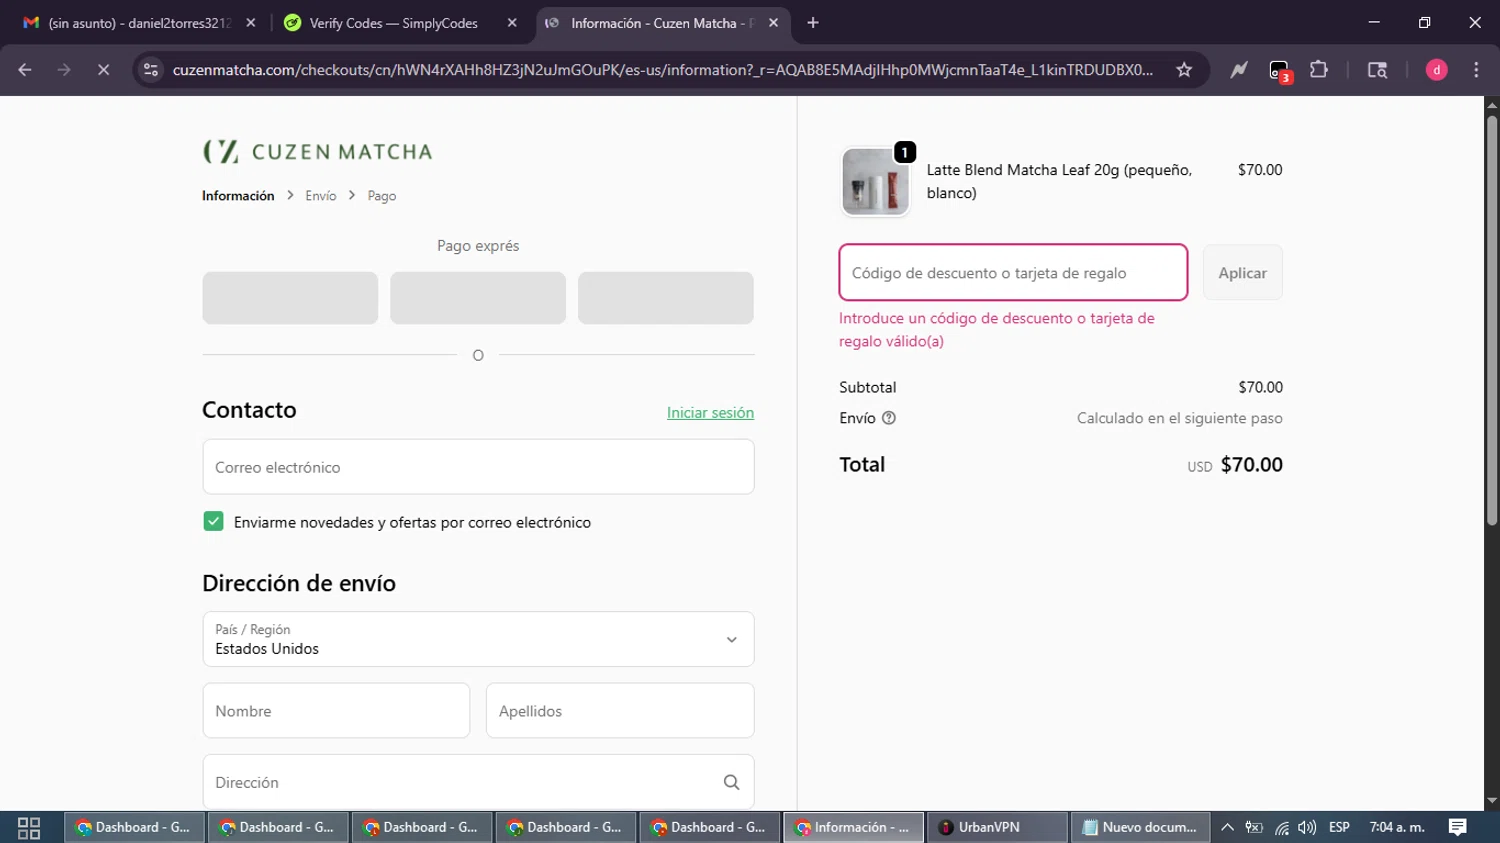Screen dimensions: 1500x843
Task: Click the browser back arrow
Action: point(25,70)
